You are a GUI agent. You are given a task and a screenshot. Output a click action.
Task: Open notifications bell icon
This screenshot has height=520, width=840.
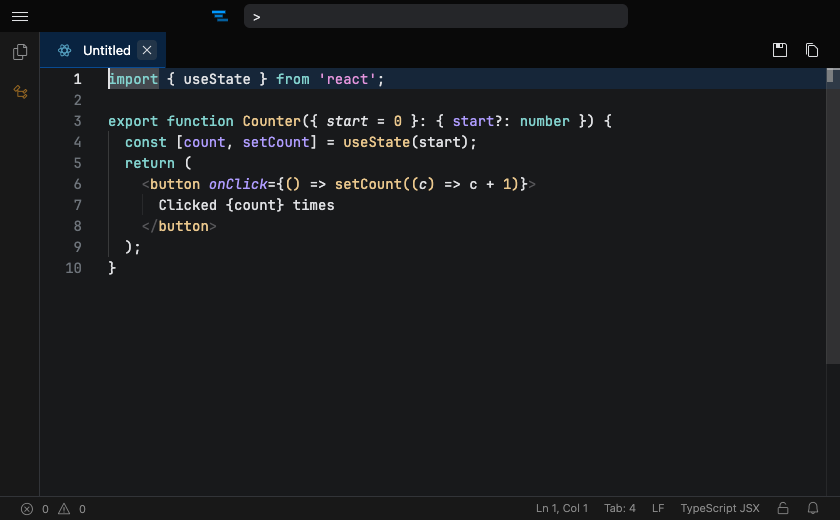[813, 508]
